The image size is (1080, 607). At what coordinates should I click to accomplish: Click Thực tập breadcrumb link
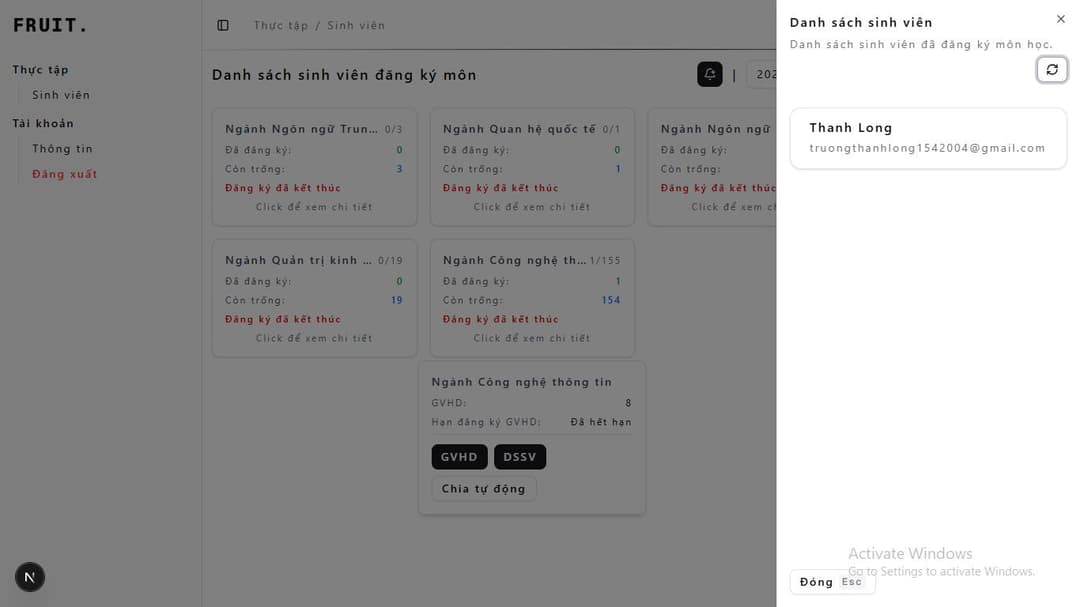pos(281,25)
